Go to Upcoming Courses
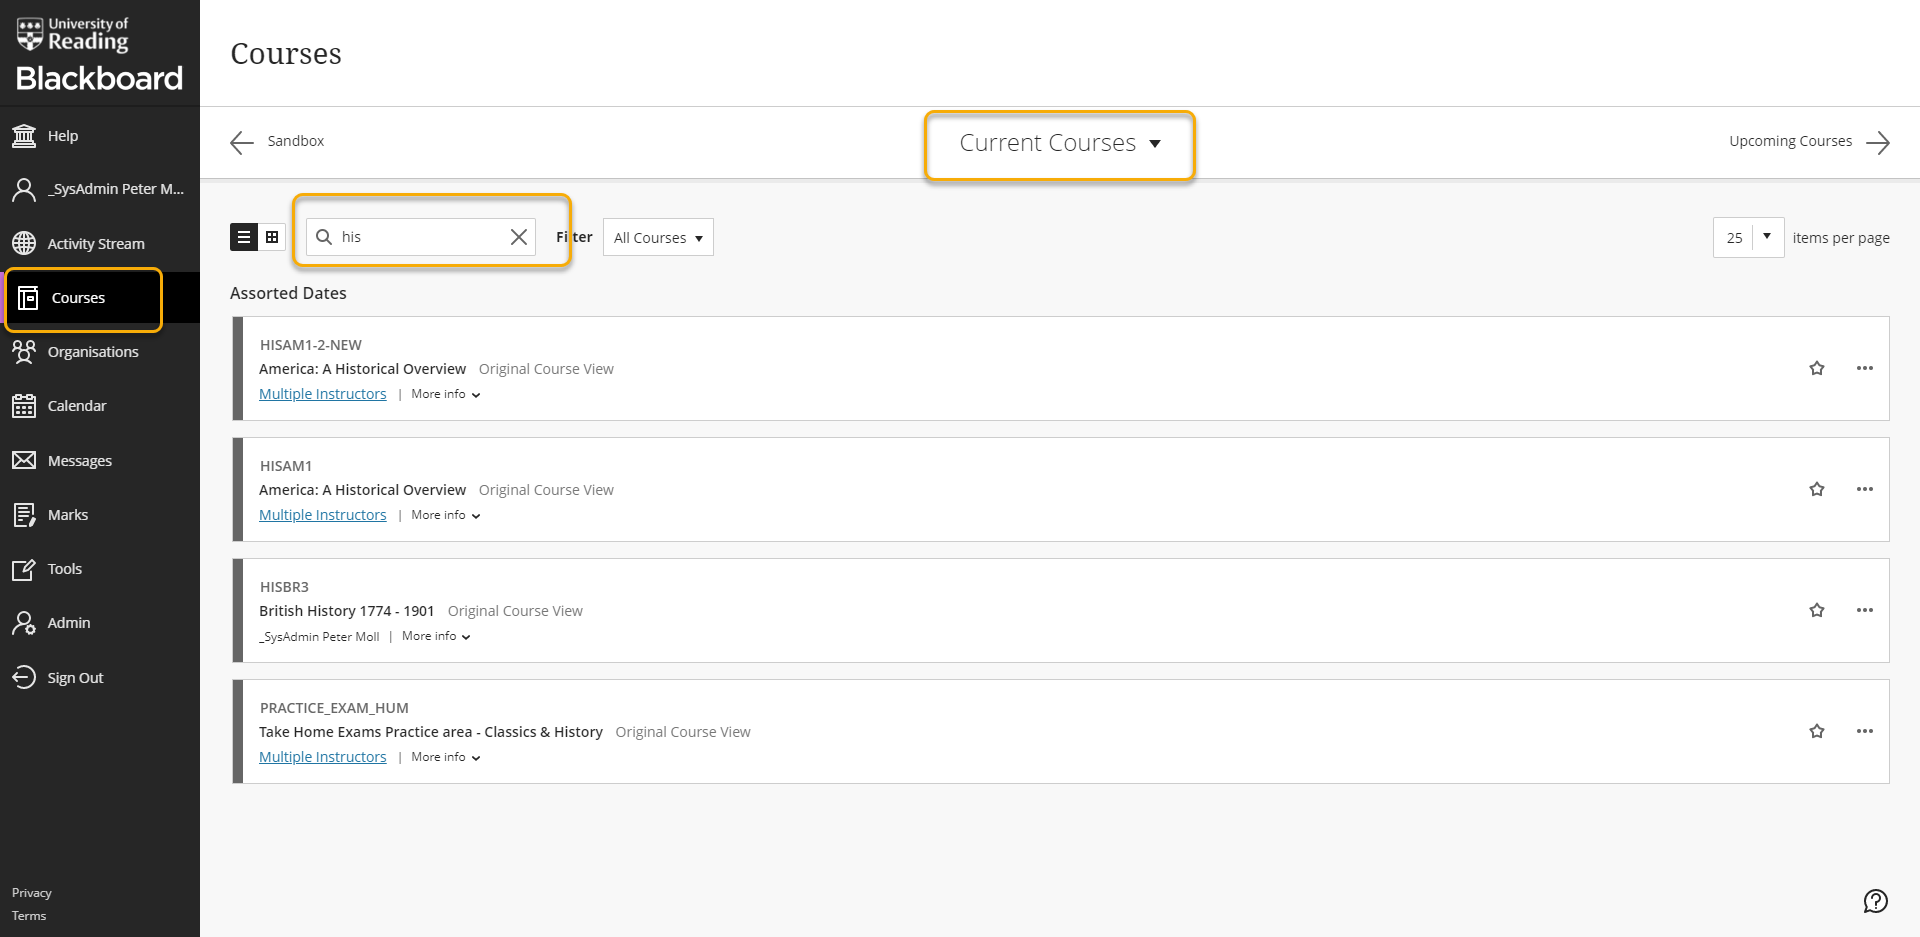Viewport: 1920px width, 937px height. pos(1790,141)
